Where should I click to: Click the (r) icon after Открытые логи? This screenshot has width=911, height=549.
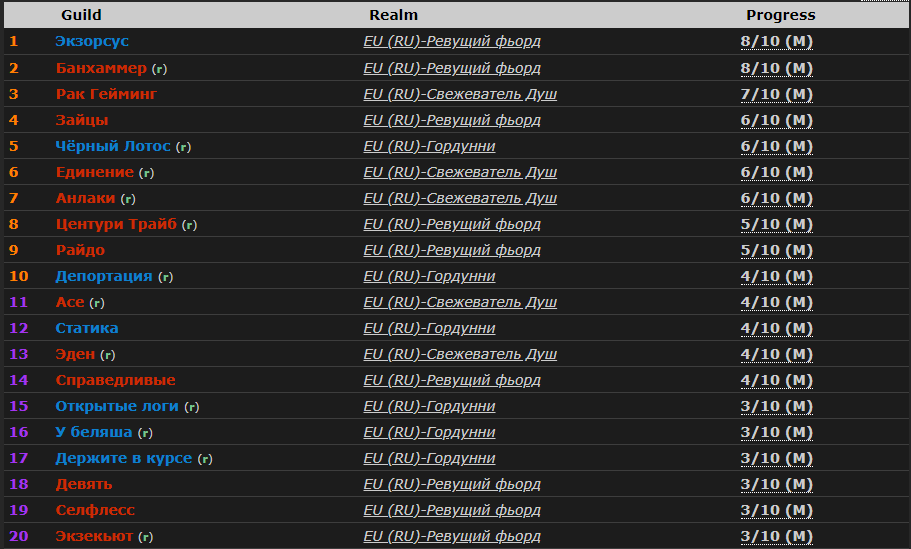tap(191, 407)
